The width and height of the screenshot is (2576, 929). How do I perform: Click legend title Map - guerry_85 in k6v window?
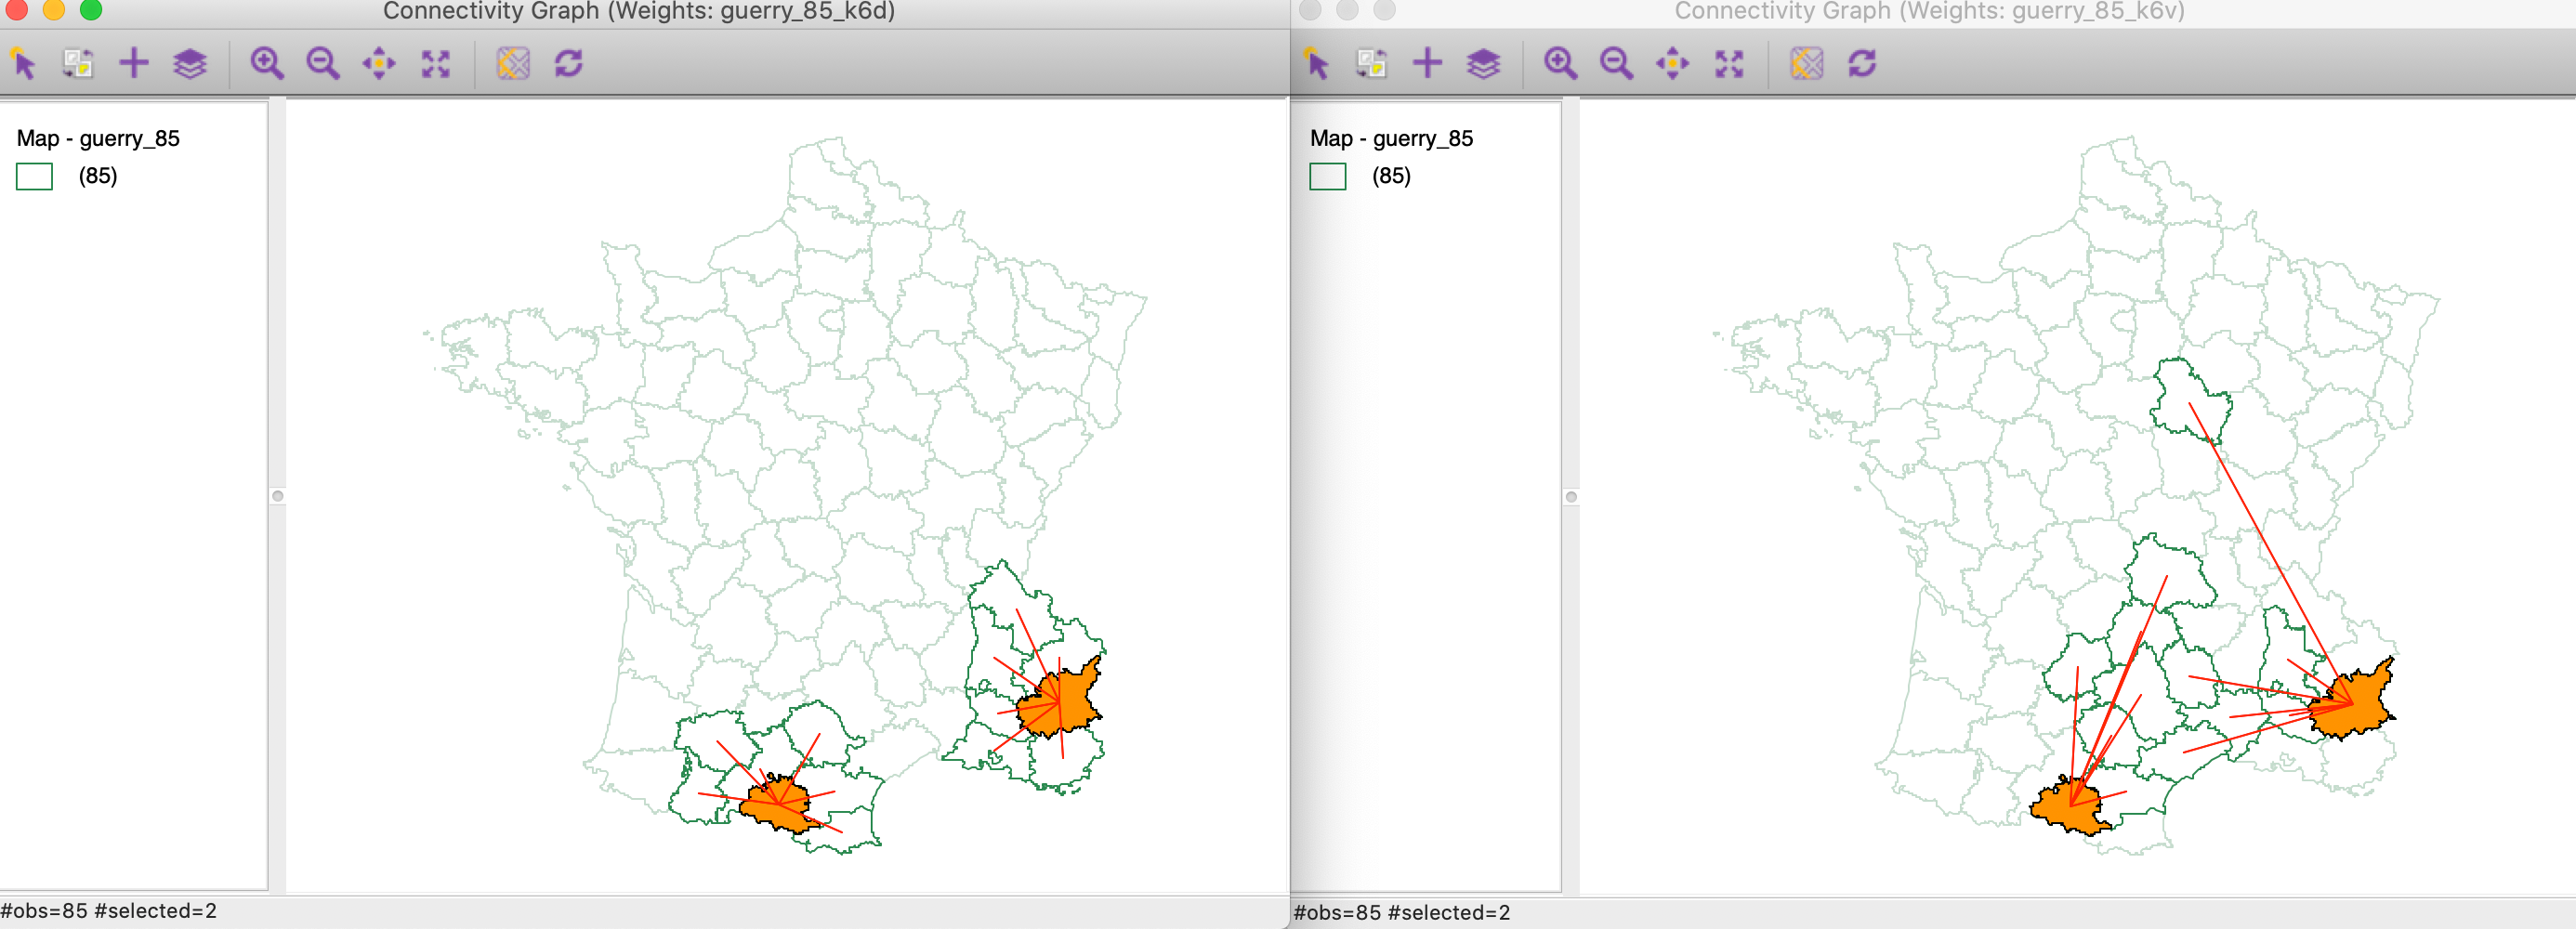(x=1391, y=138)
